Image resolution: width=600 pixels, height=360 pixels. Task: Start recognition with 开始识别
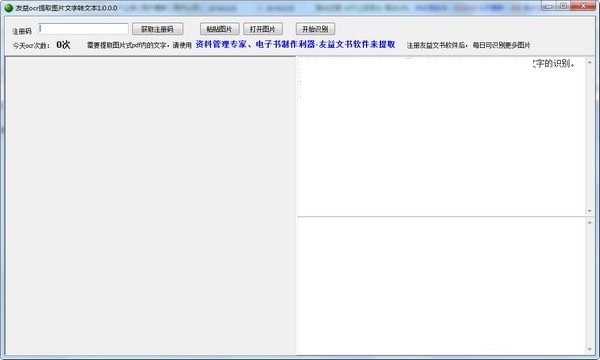coord(315,29)
